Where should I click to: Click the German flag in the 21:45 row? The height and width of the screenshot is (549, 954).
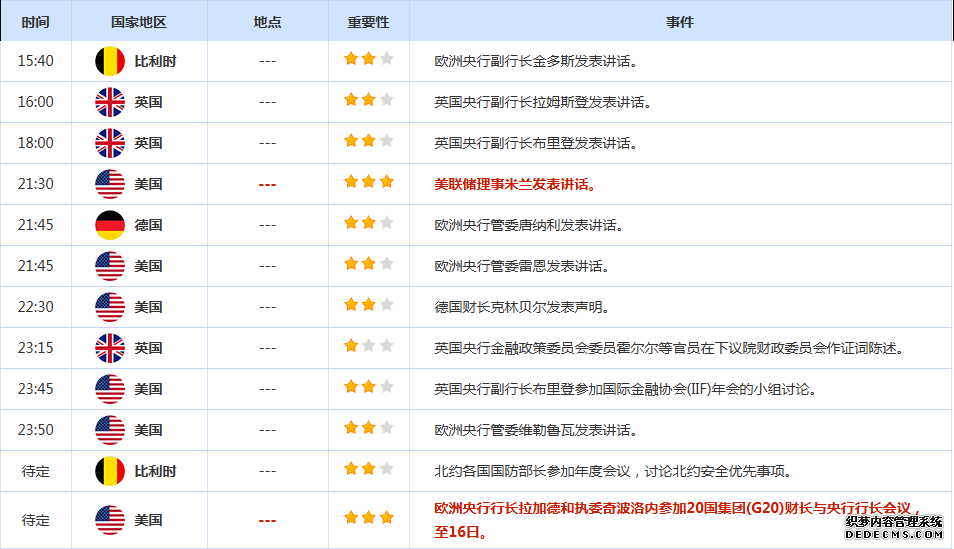109,225
